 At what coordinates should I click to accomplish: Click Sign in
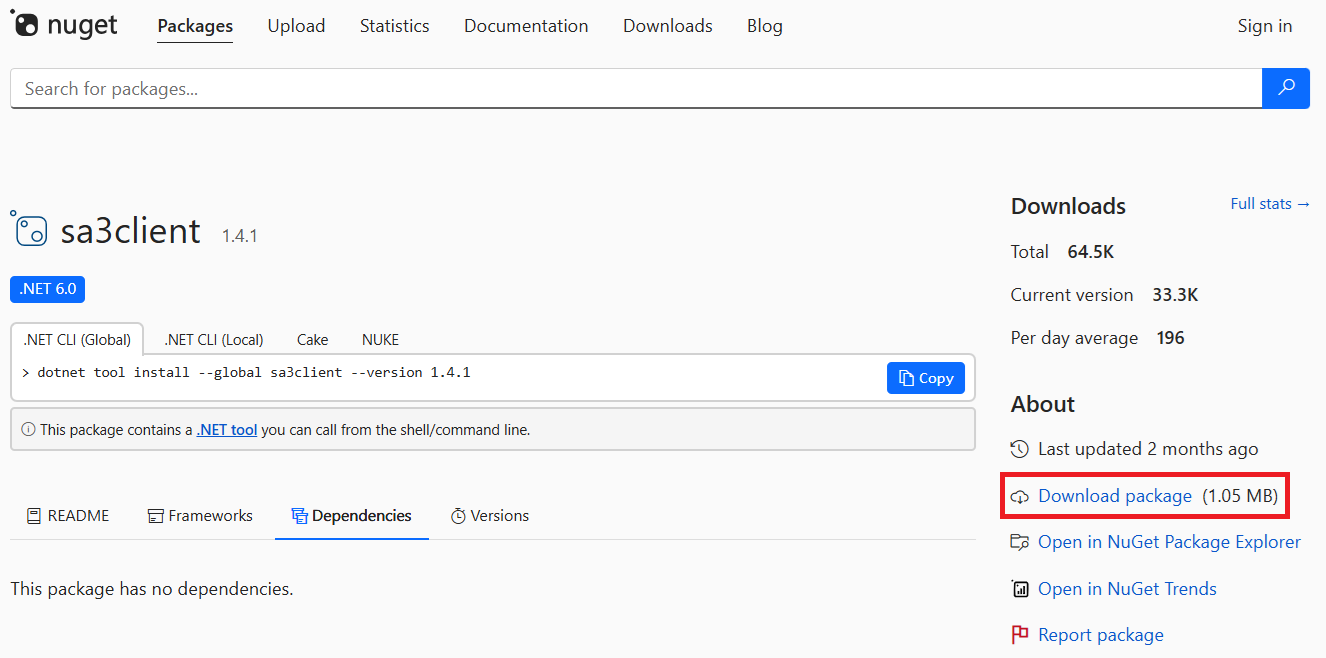(x=1264, y=26)
